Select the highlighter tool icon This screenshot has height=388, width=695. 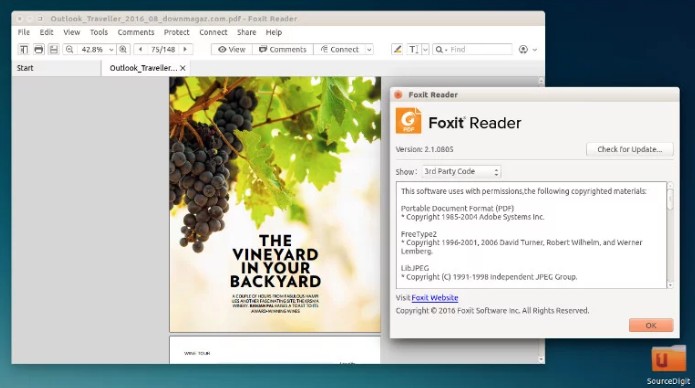397,49
